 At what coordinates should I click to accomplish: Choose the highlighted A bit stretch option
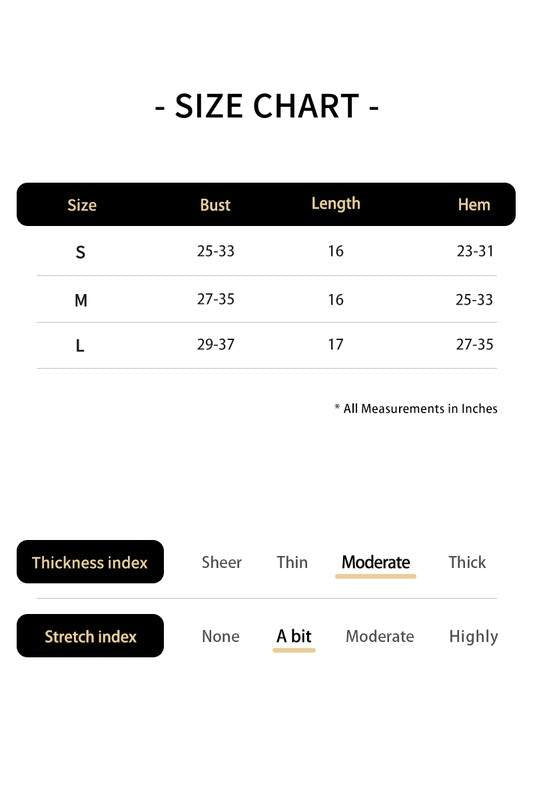coord(294,636)
